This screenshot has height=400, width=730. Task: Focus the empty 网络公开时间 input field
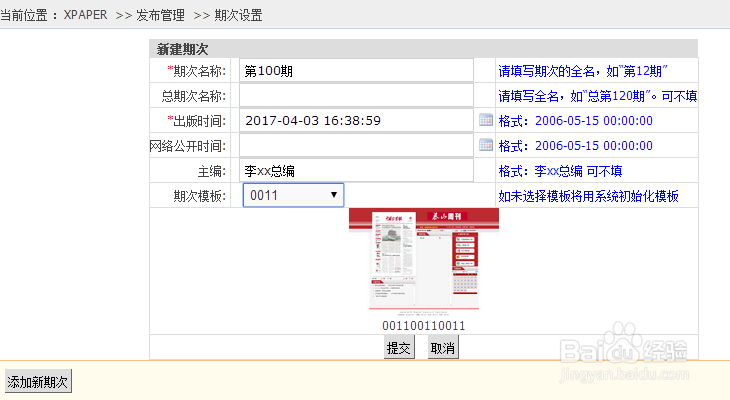point(356,145)
